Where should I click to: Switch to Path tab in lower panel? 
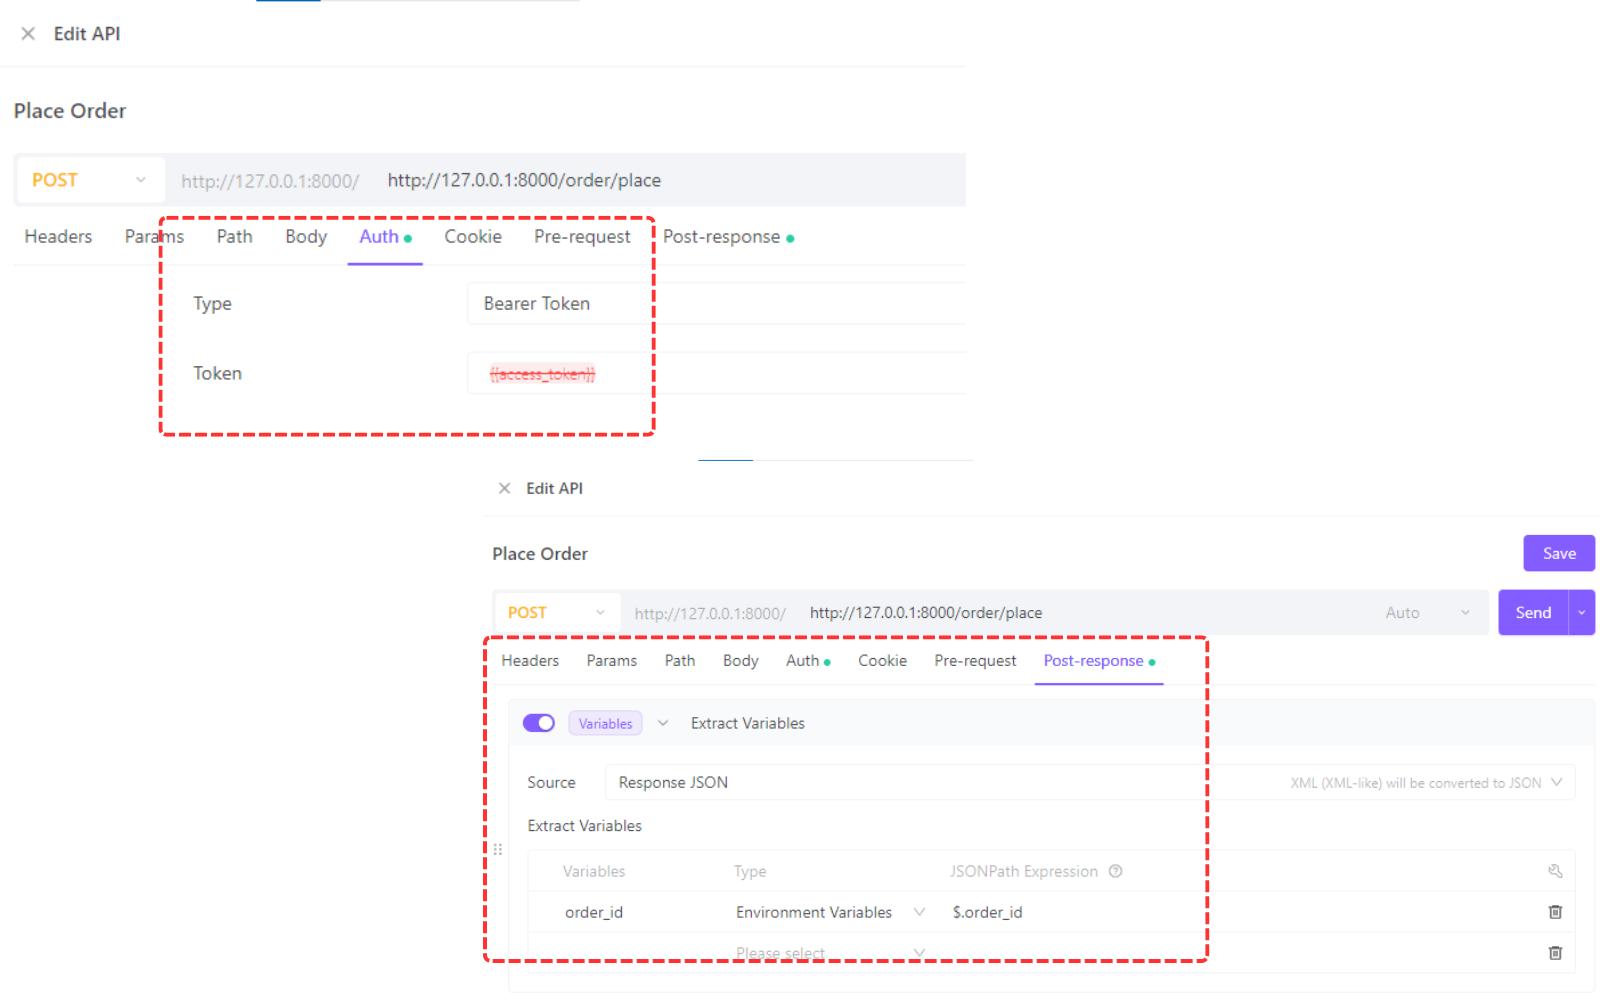coord(680,661)
